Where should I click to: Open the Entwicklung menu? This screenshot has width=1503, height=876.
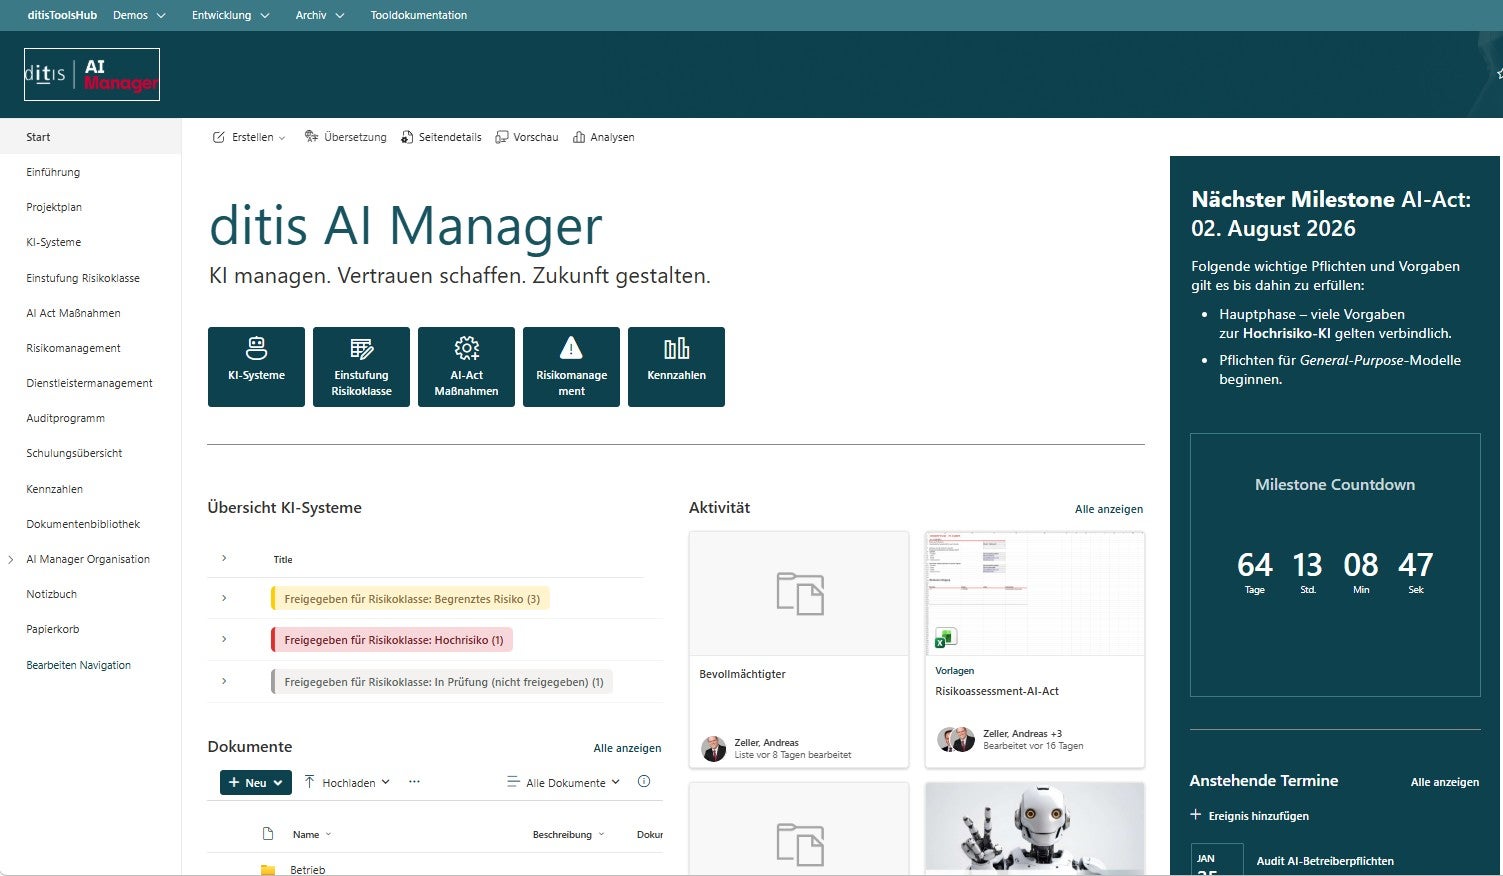231,15
